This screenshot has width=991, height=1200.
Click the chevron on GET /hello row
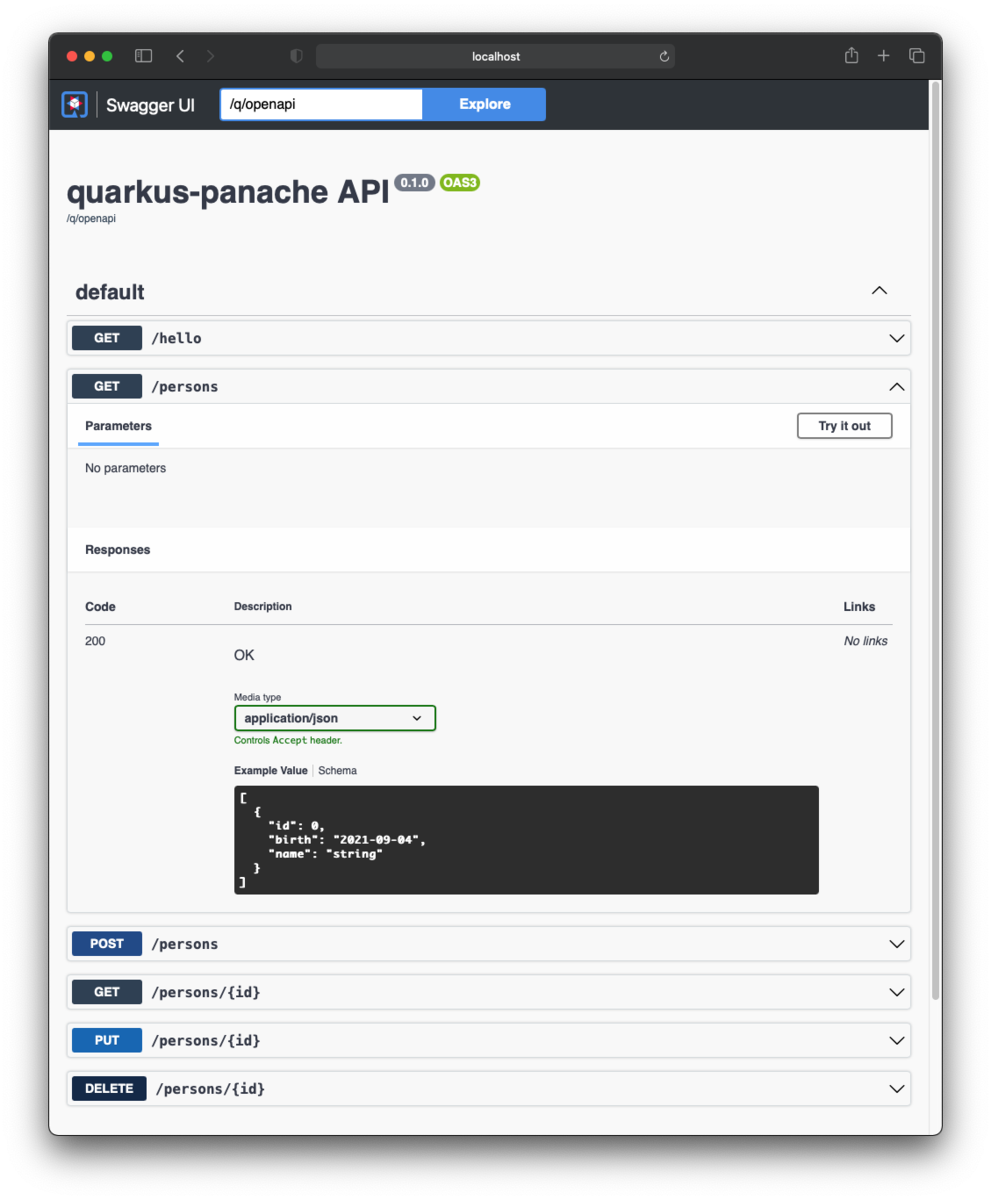pyautogui.click(x=897, y=338)
